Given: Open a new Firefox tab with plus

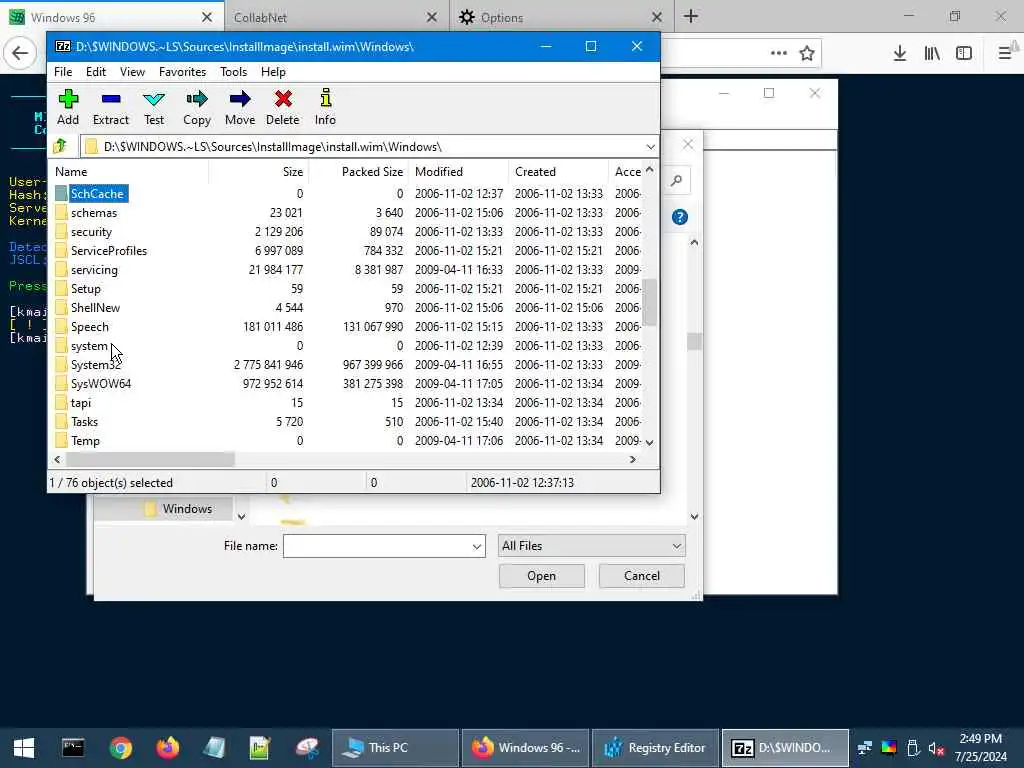Looking at the screenshot, I should [x=691, y=17].
